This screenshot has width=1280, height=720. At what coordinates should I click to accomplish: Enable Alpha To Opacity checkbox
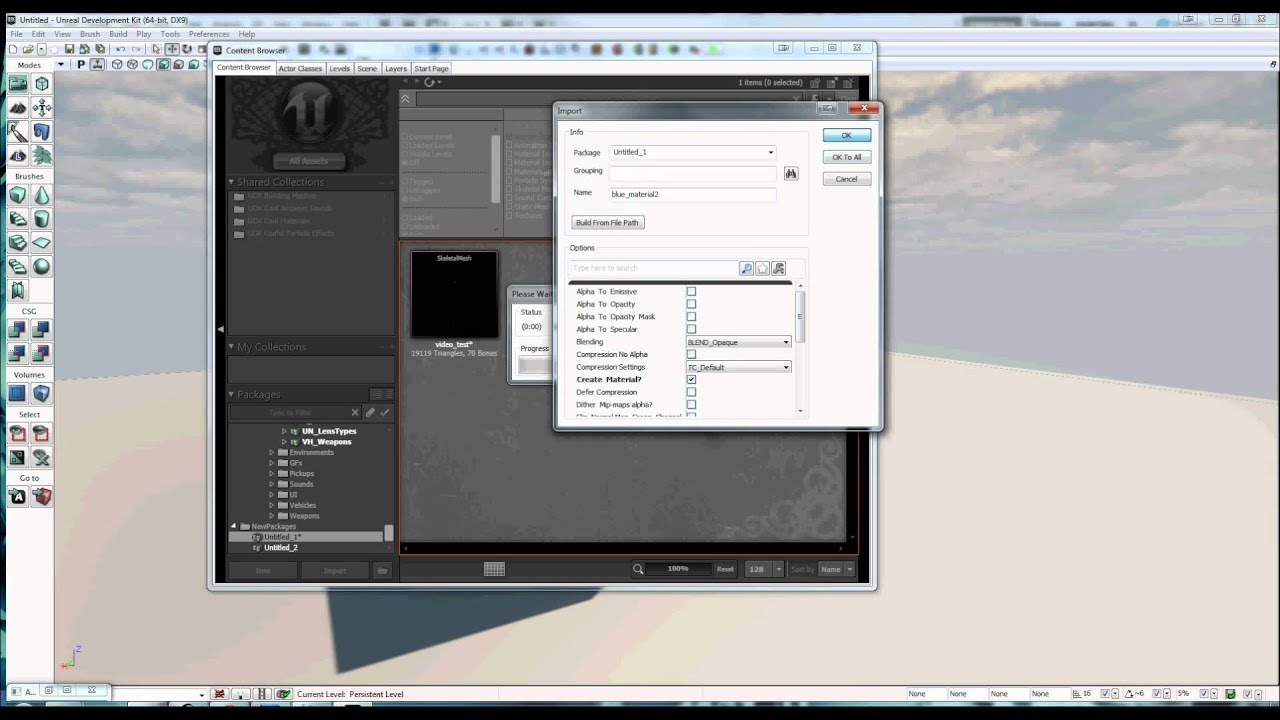tap(691, 304)
